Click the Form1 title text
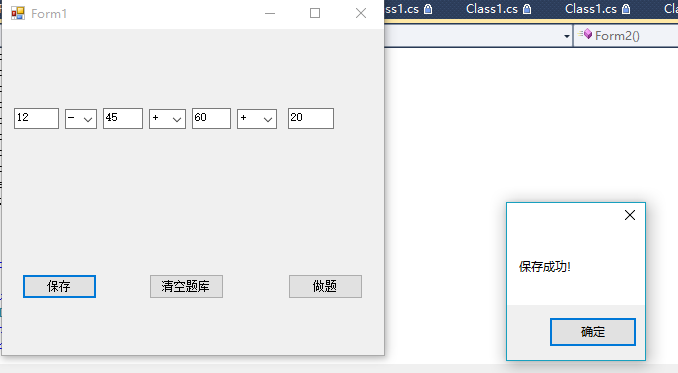678x373 pixels. 49,14
